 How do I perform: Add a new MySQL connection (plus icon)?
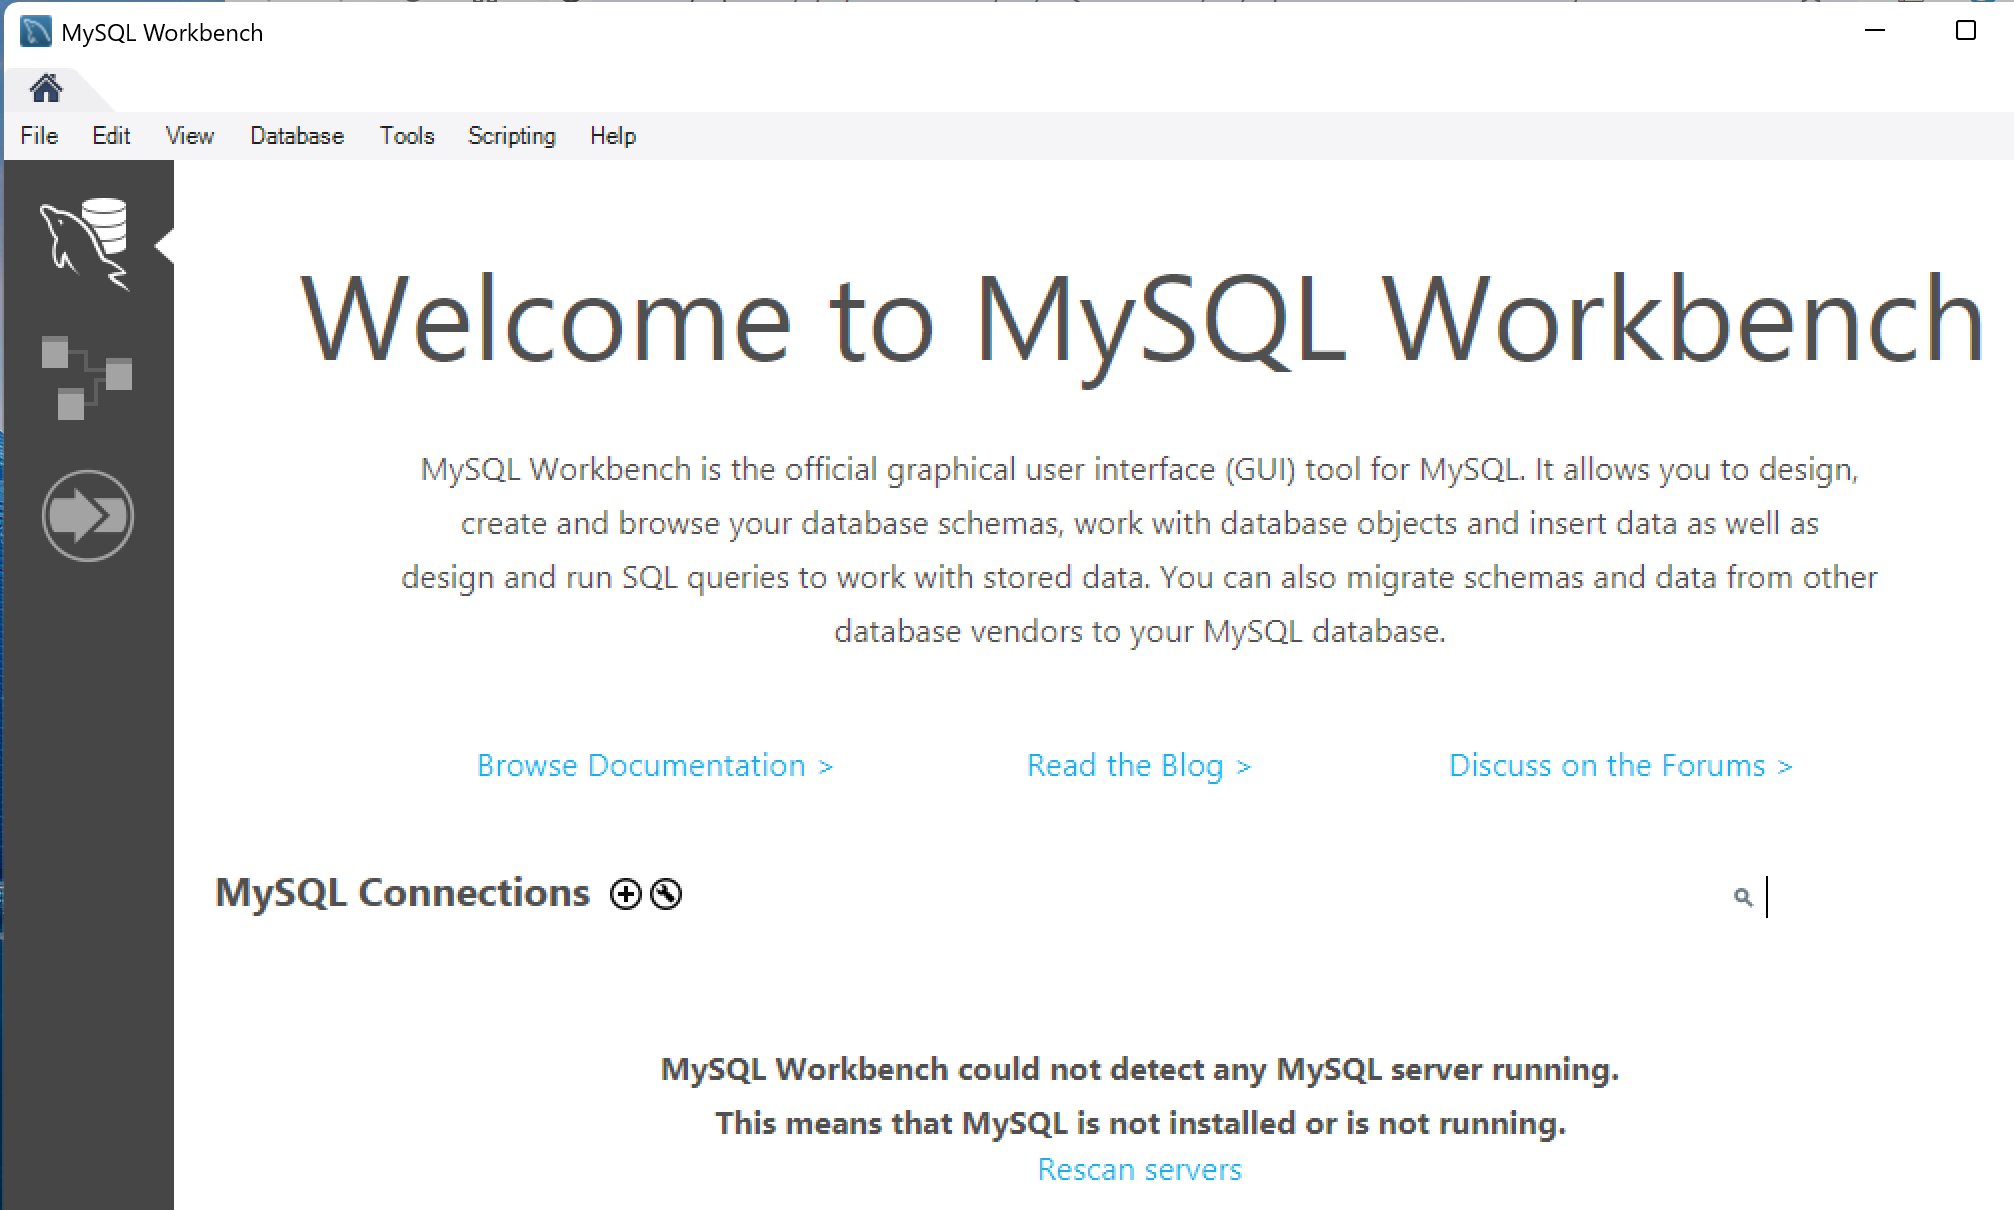click(626, 894)
